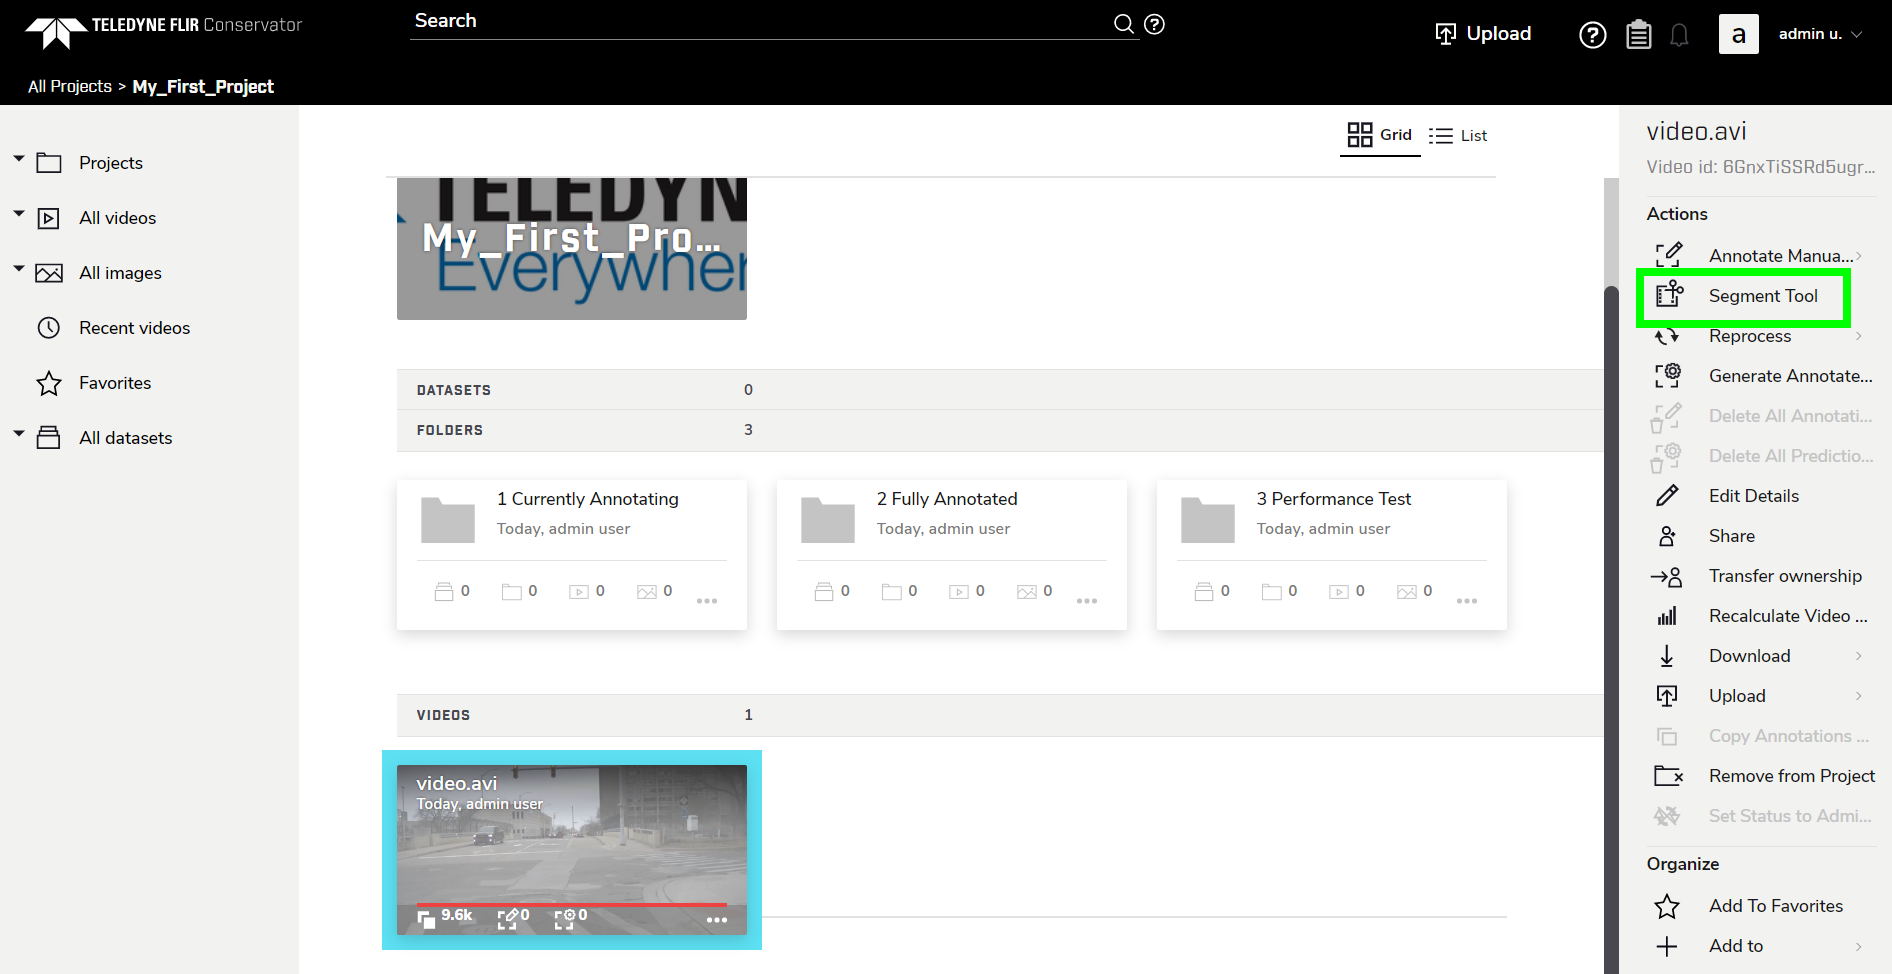This screenshot has width=1892, height=974.
Task: Switch to List view mode
Action: (1458, 135)
